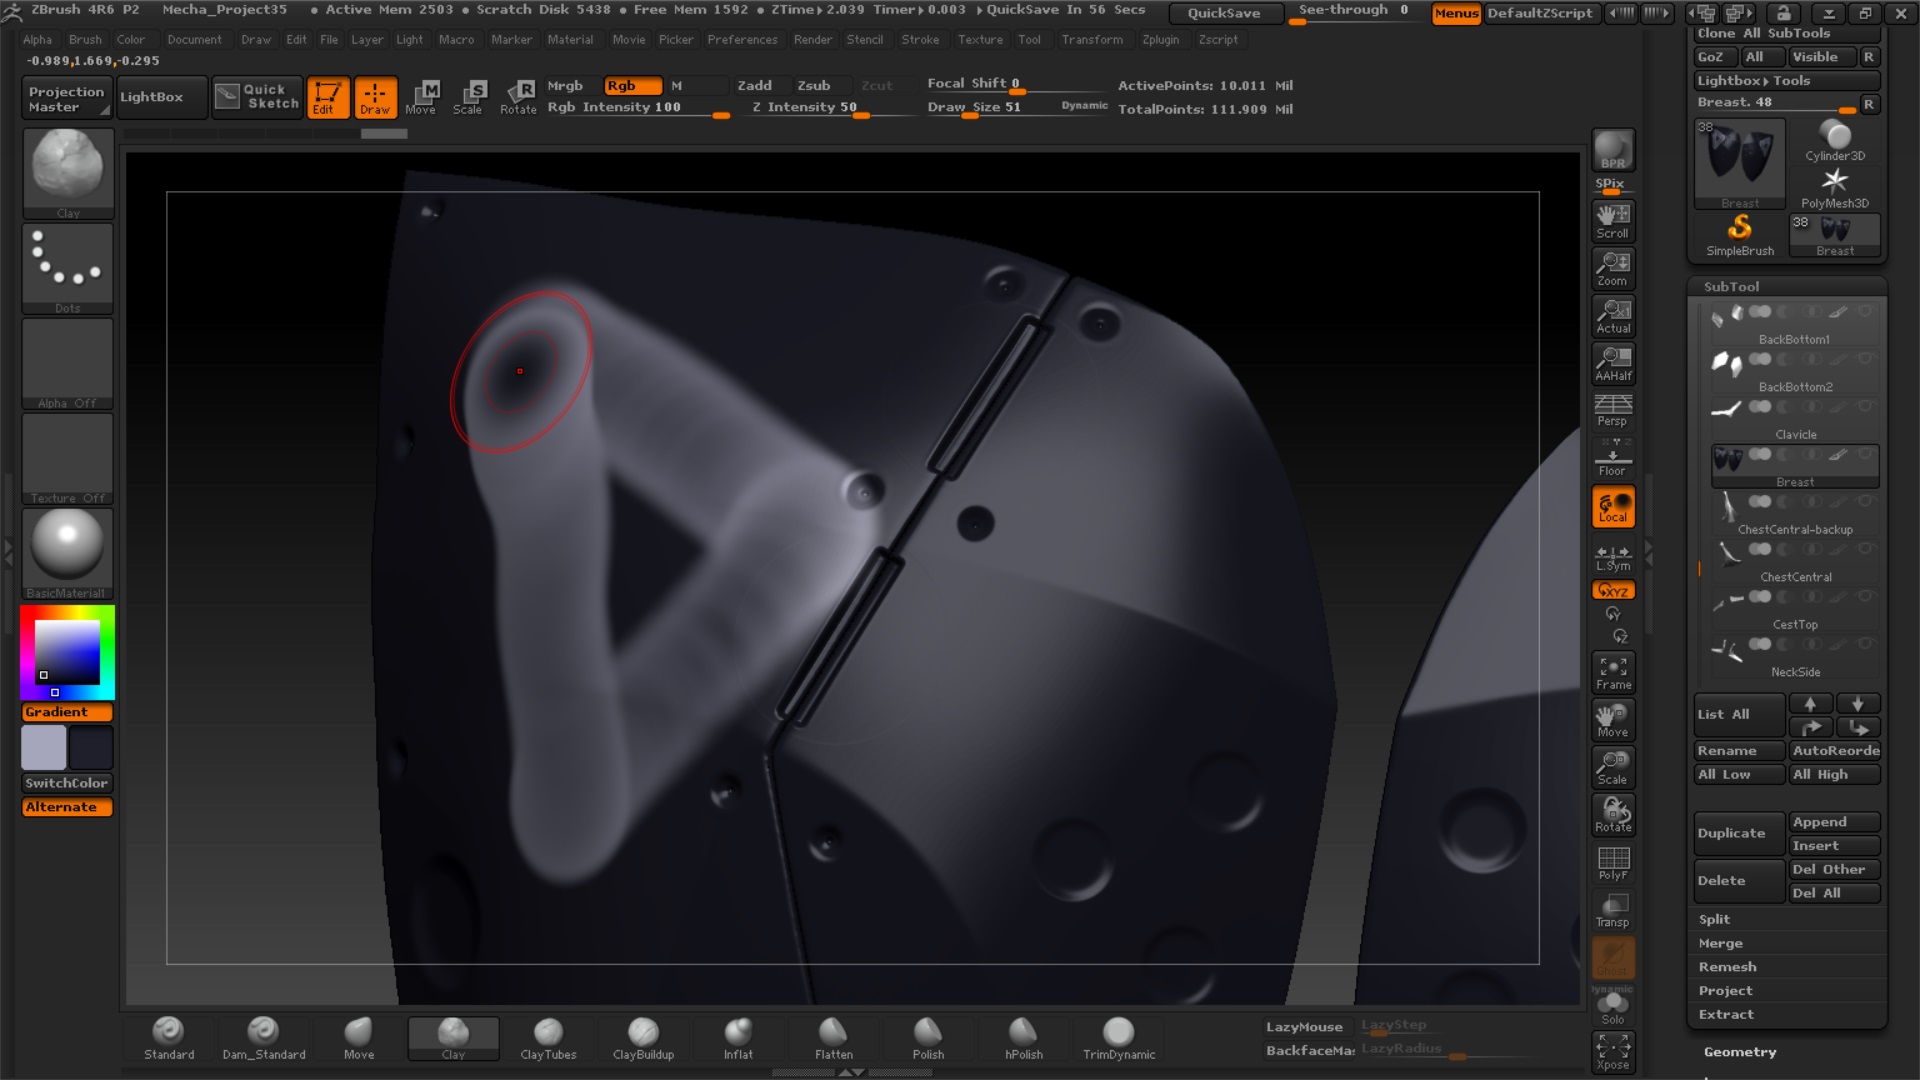1920x1080 pixels.
Task: Select the Standard brush
Action: 169,1038
